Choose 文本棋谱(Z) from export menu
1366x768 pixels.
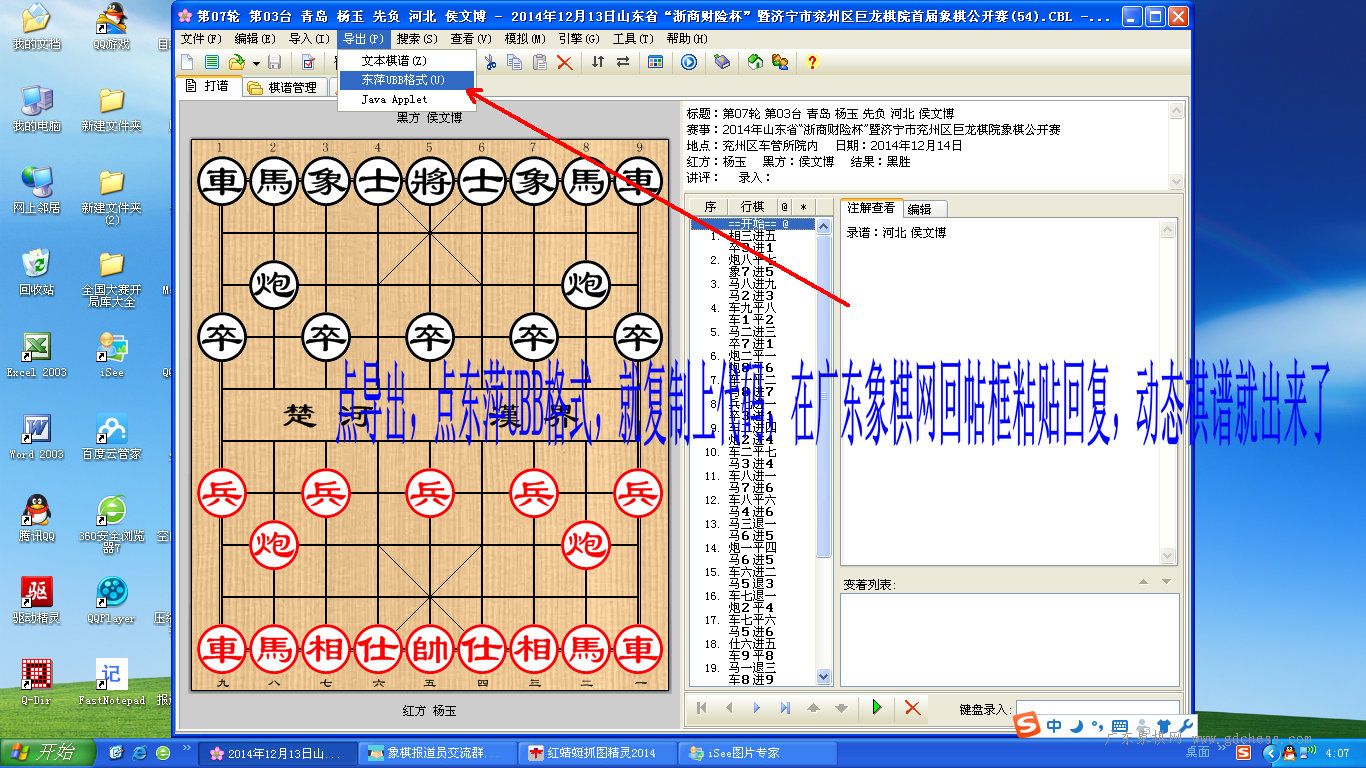(405, 61)
